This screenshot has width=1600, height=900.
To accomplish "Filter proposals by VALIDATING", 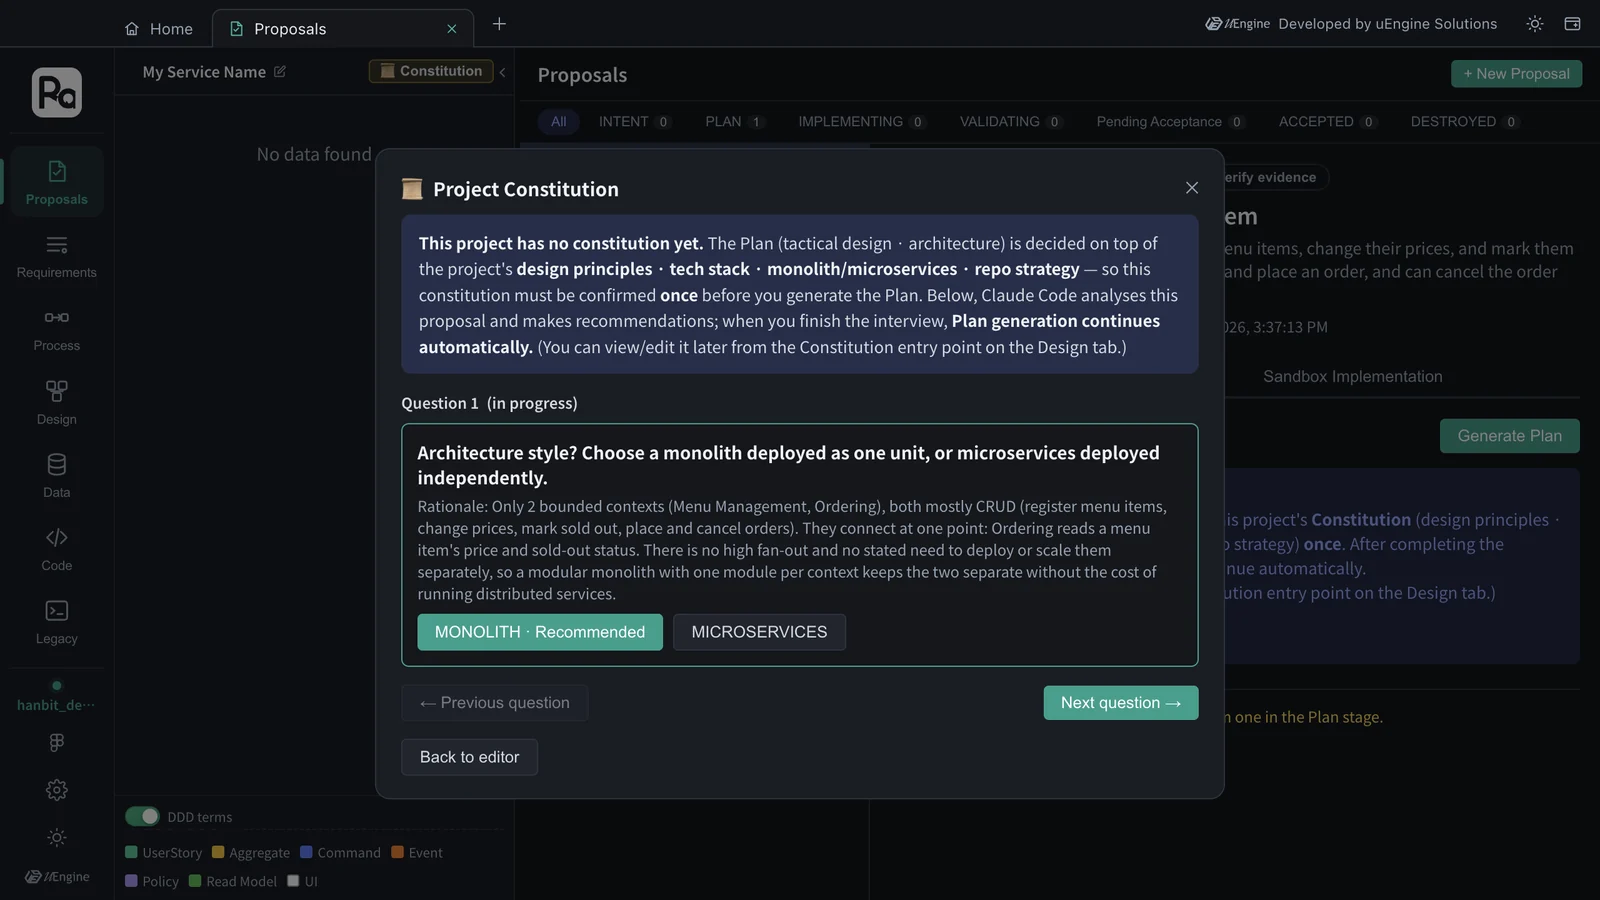I will point(1010,122).
